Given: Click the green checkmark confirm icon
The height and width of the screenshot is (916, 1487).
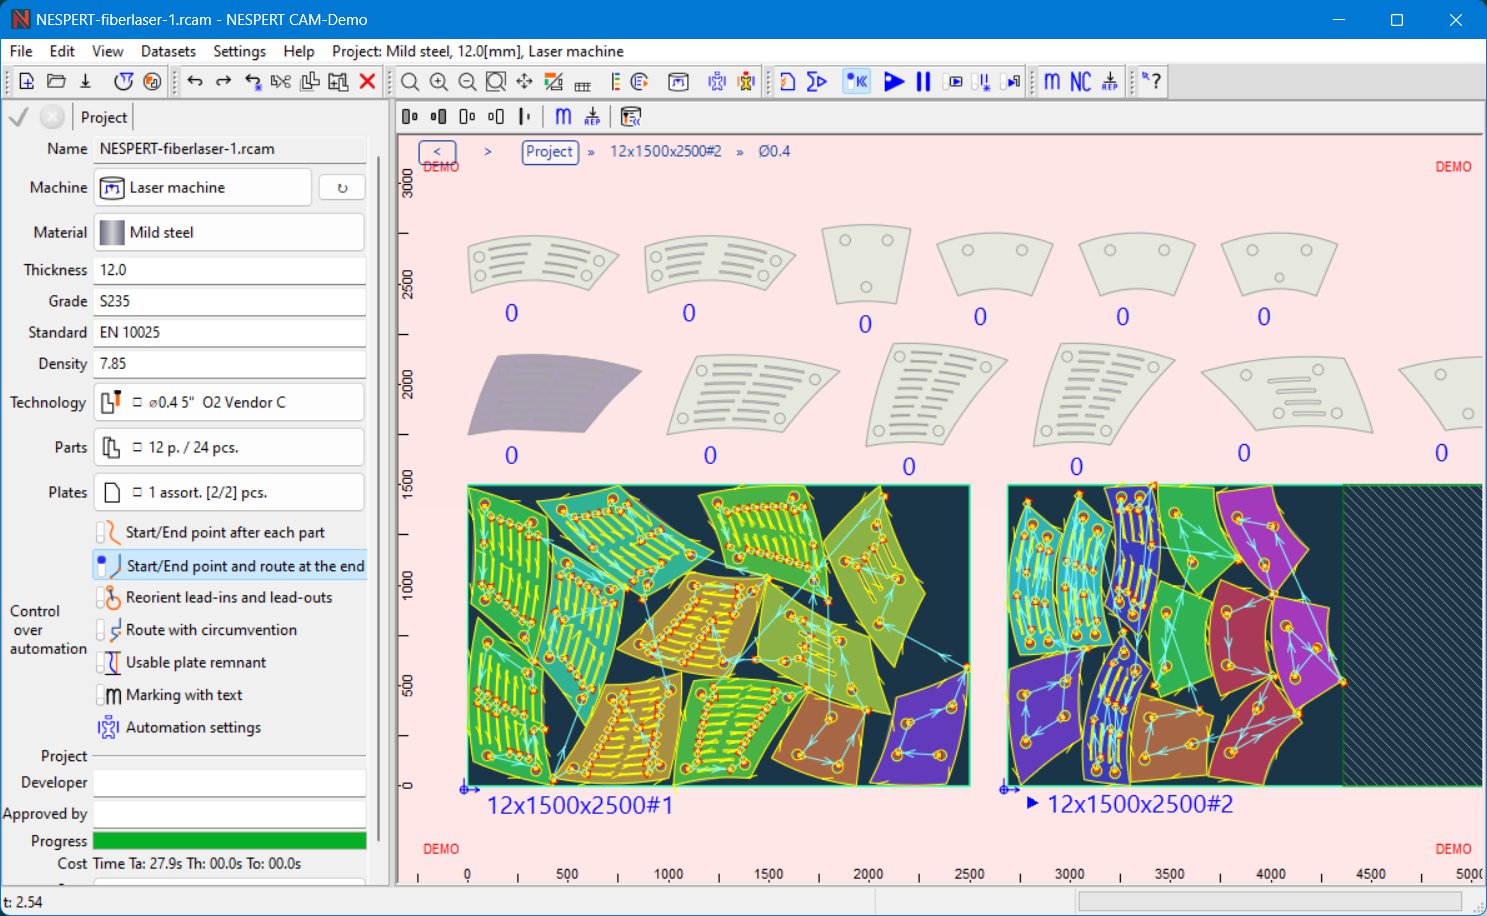Looking at the screenshot, I should tap(18, 117).
